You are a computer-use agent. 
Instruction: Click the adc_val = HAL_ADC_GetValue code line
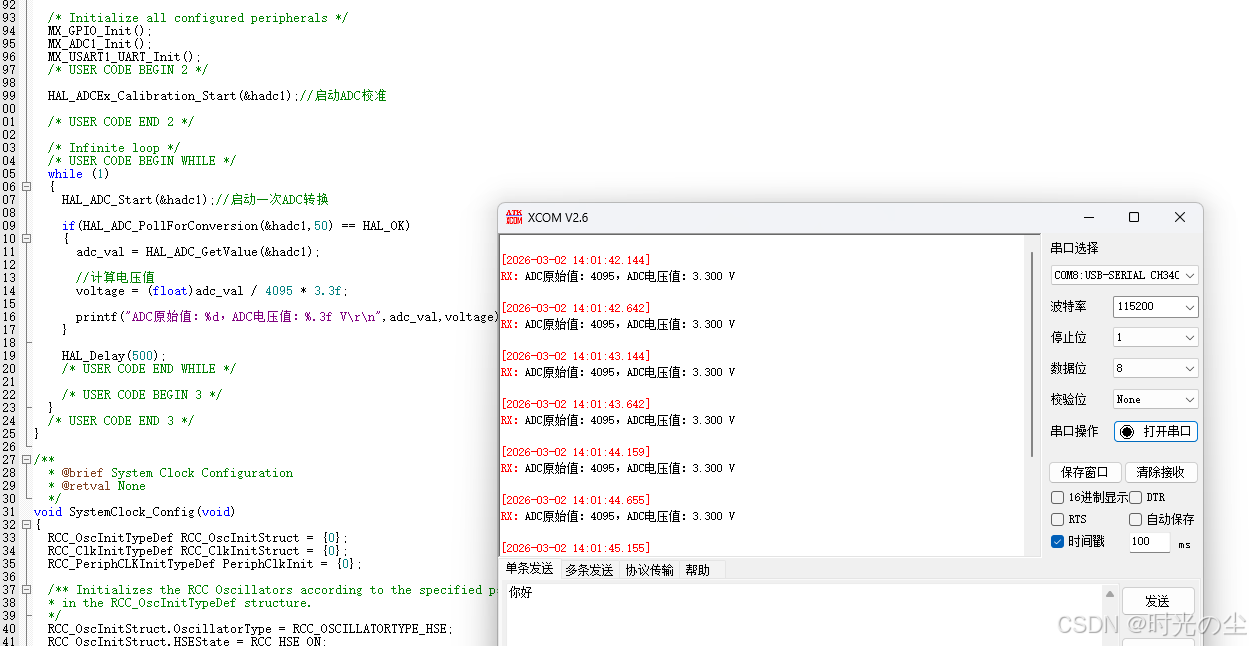pyautogui.click(x=198, y=252)
